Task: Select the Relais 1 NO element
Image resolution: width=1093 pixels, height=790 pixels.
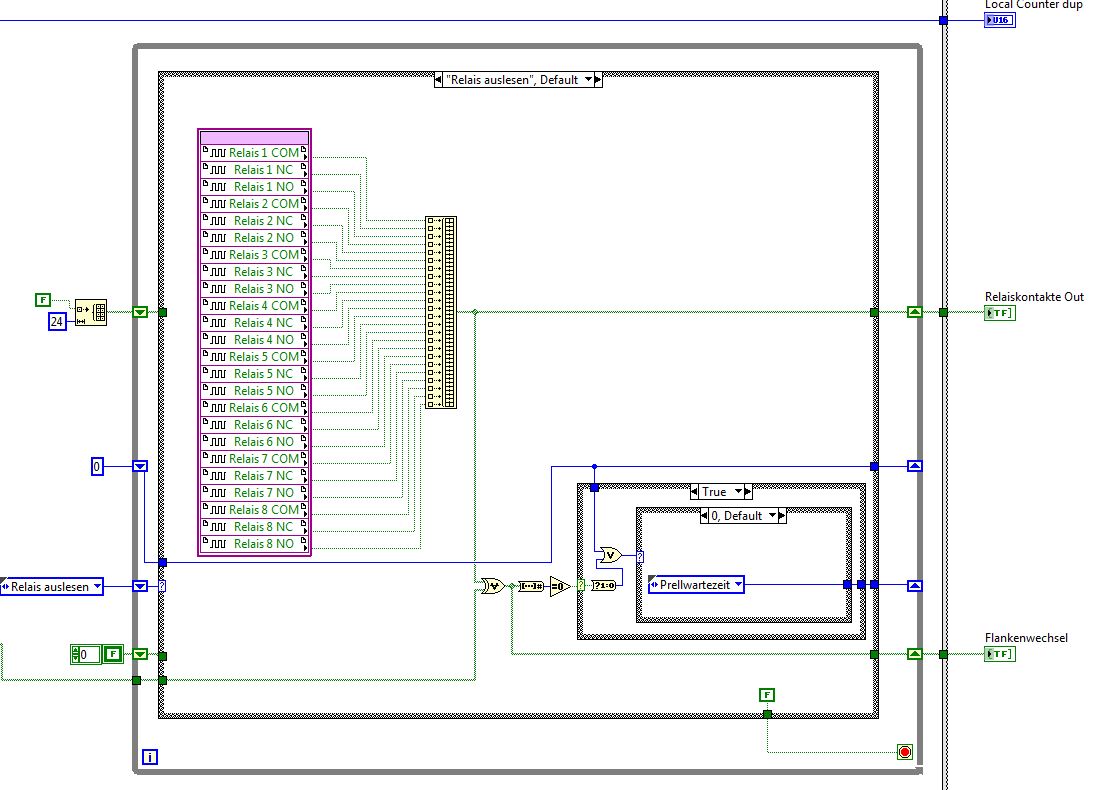Action: tap(254, 187)
